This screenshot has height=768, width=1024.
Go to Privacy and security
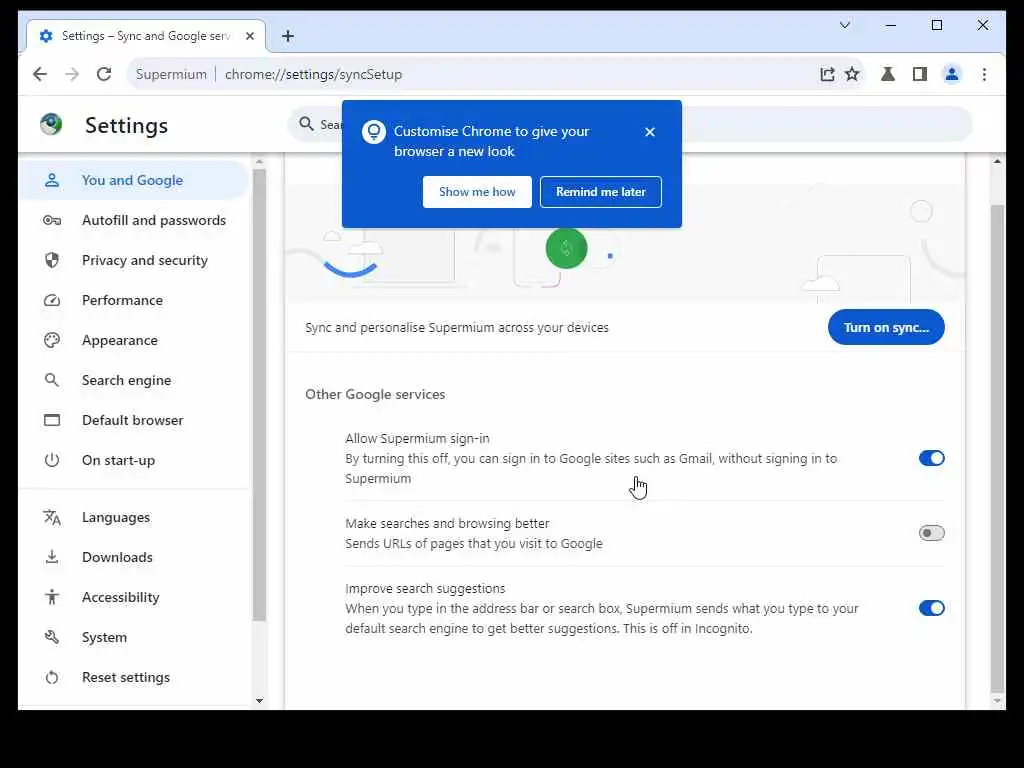tap(134, 260)
